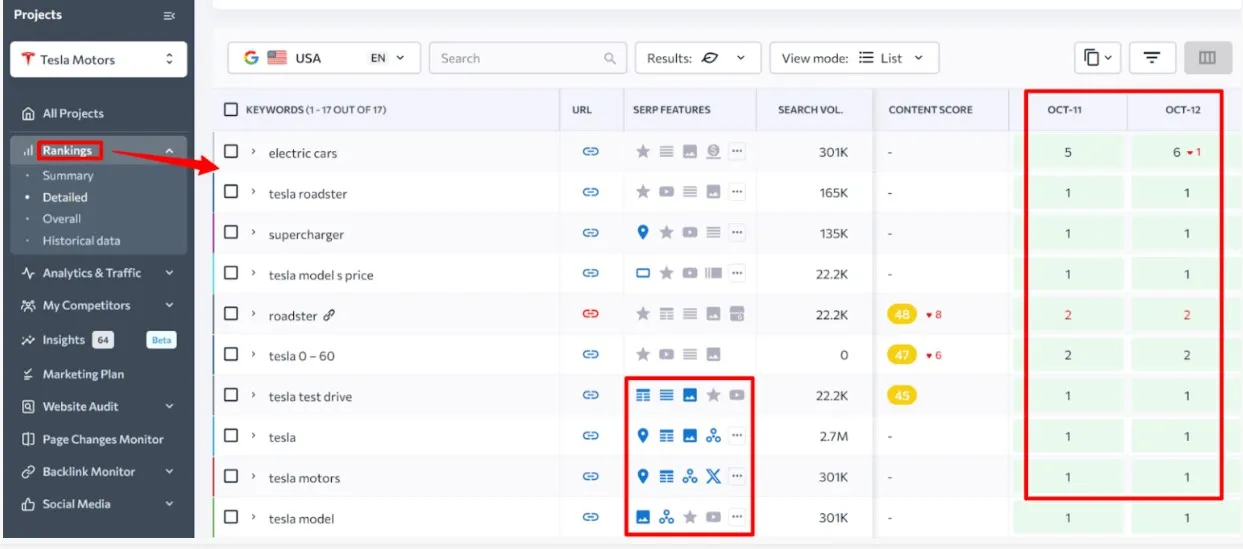
Task: Open the Results filter dropdown
Action: pyautogui.click(x=698, y=58)
